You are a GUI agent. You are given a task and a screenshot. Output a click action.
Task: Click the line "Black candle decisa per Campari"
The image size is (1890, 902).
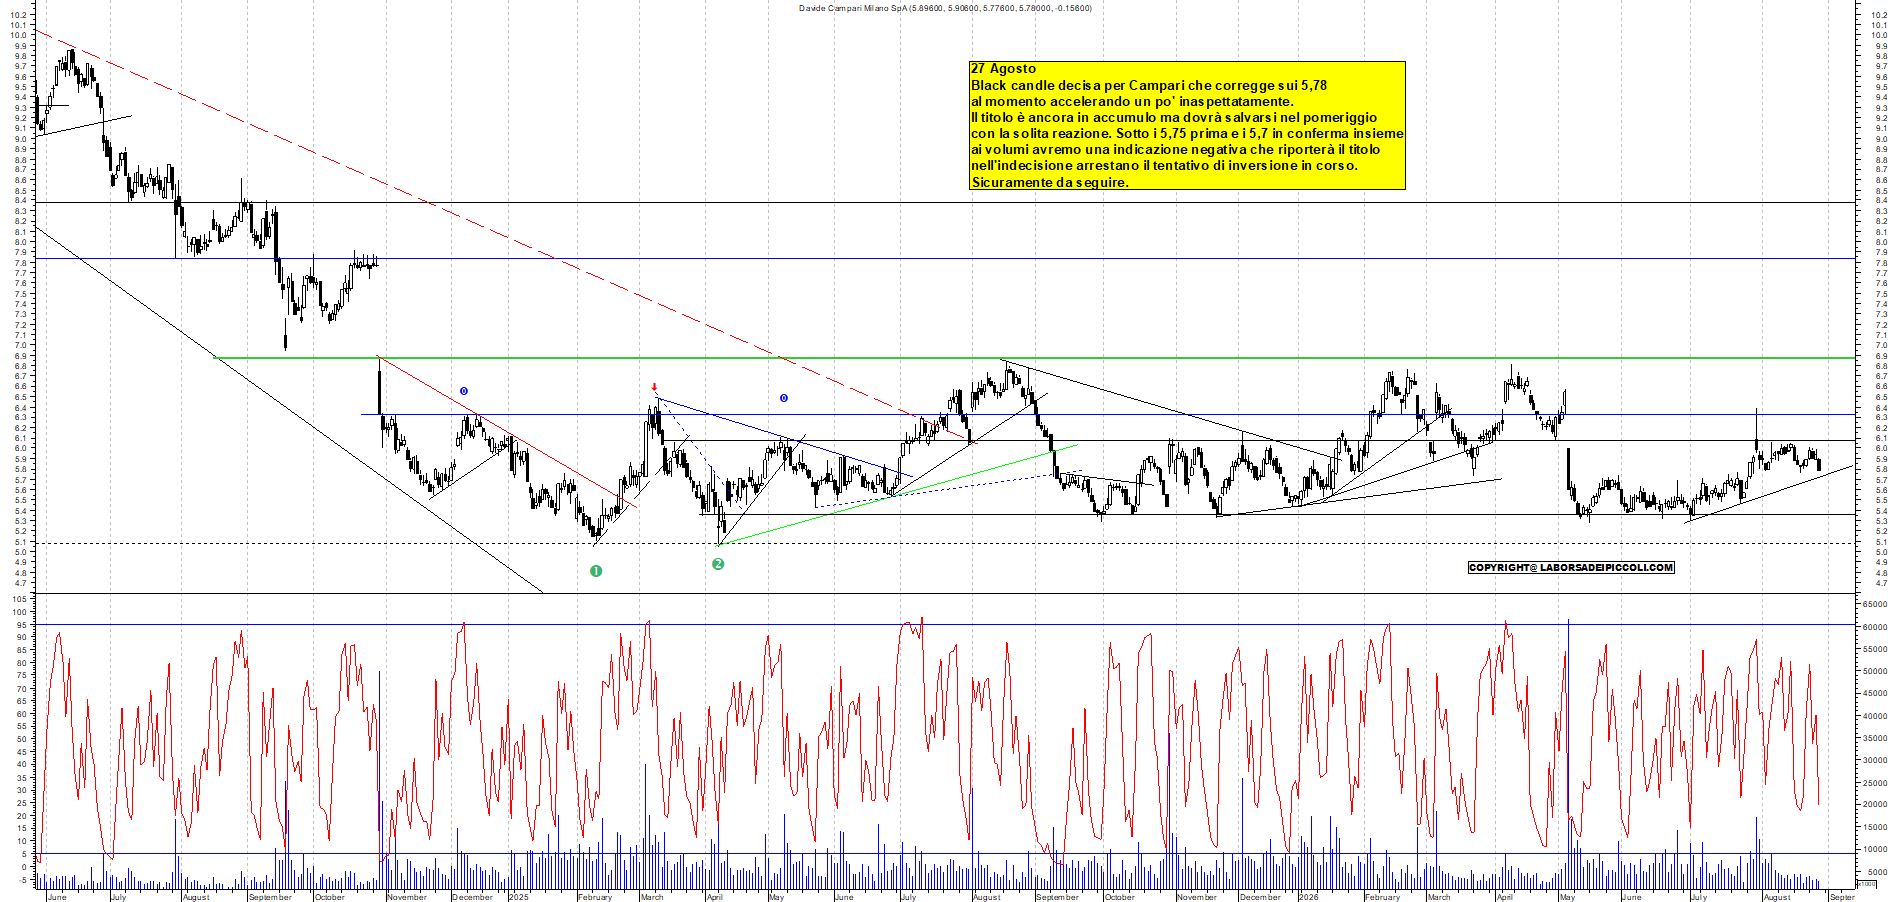[x=1149, y=85]
